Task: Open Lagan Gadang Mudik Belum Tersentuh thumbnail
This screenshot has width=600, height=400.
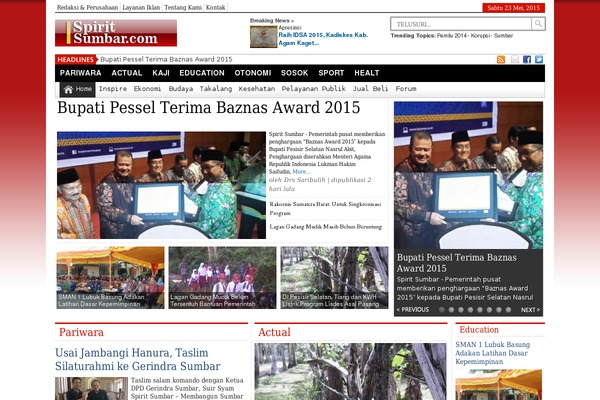Action: coord(222,278)
